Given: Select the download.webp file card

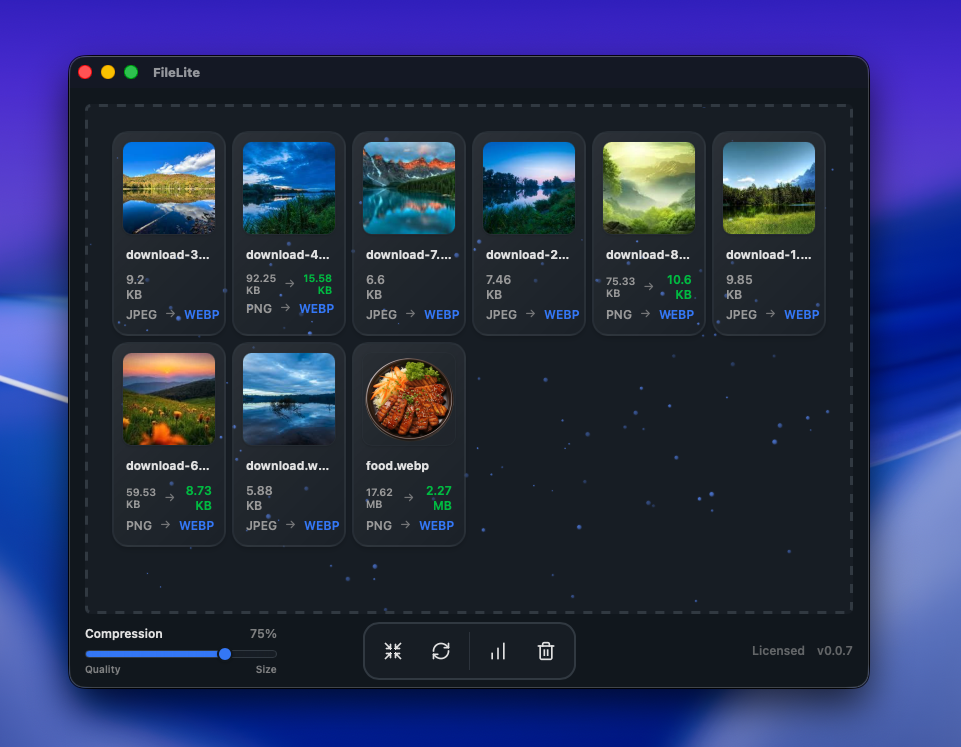Looking at the screenshot, I should [288, 445].
